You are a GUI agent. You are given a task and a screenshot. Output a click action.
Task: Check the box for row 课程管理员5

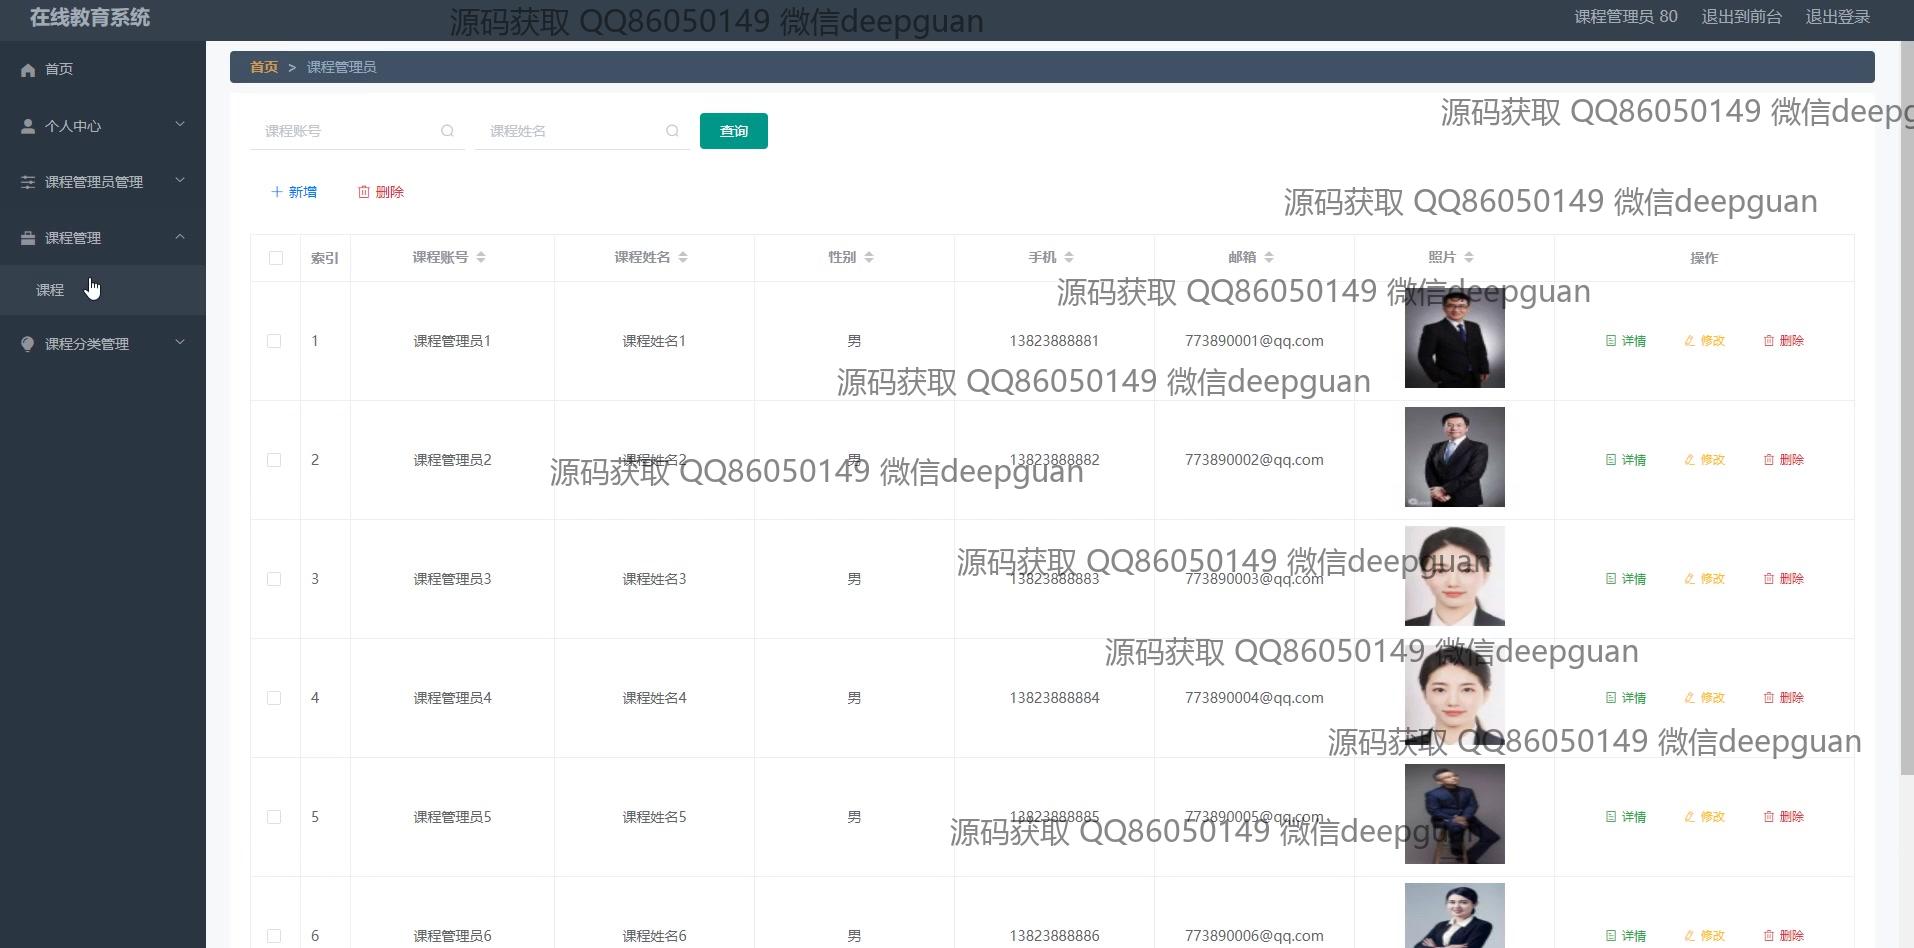click(x=274, y=817)
